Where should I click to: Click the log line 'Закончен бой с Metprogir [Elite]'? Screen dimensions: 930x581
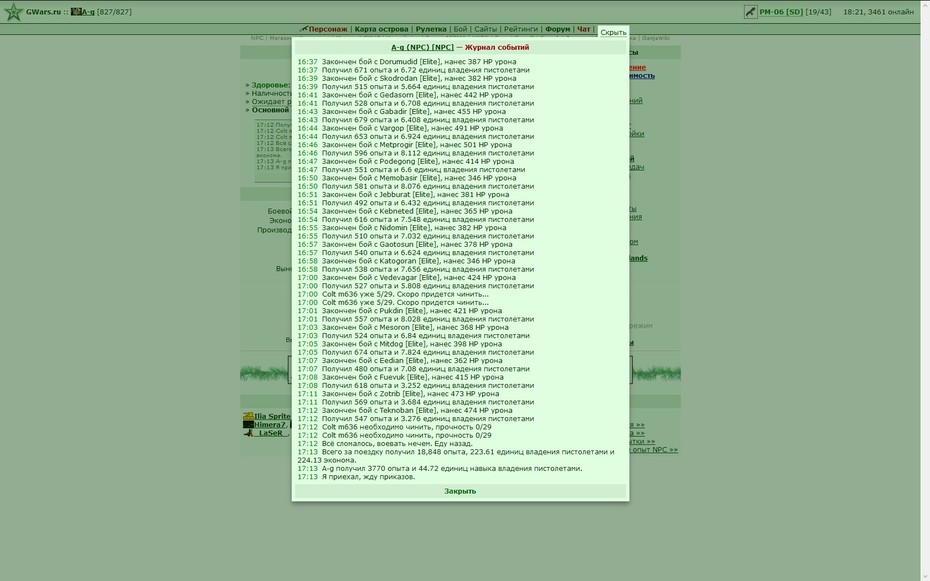click(x=405, y=145)
